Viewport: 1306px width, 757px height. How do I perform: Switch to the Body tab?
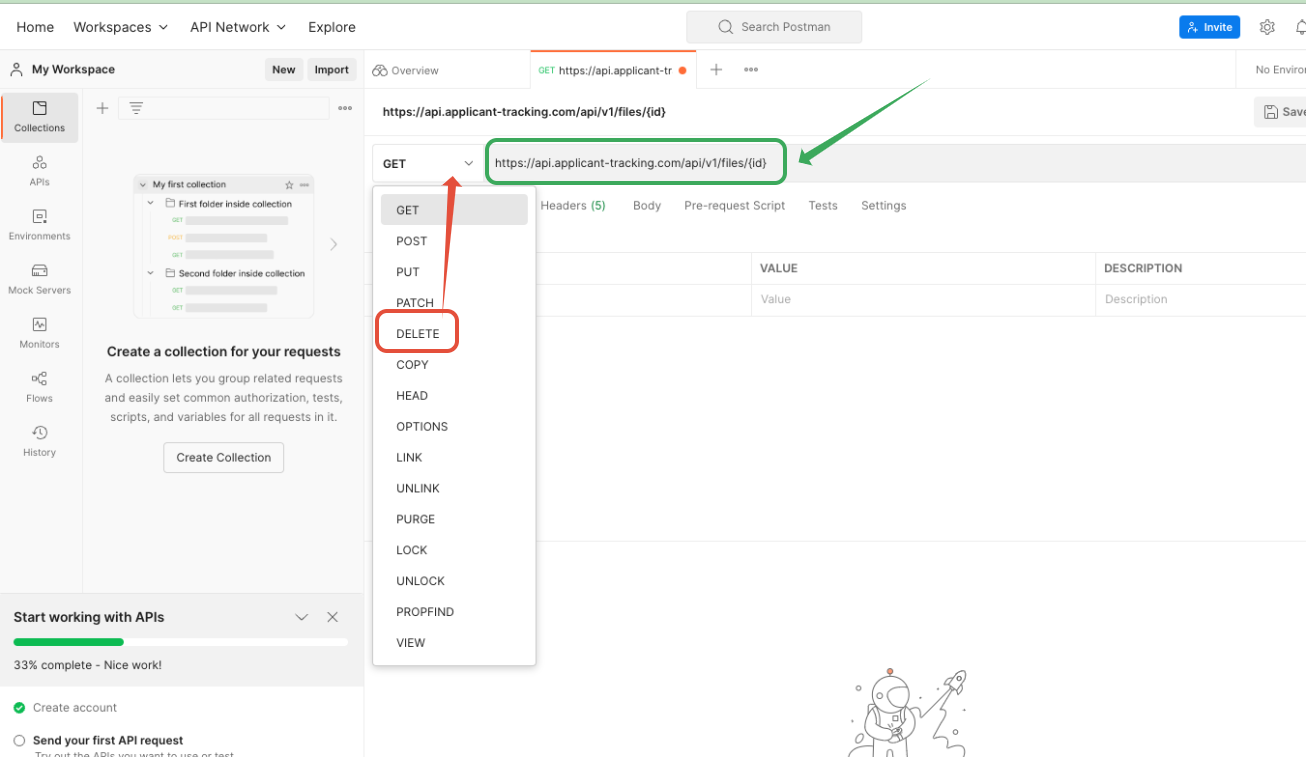(647, 205)
